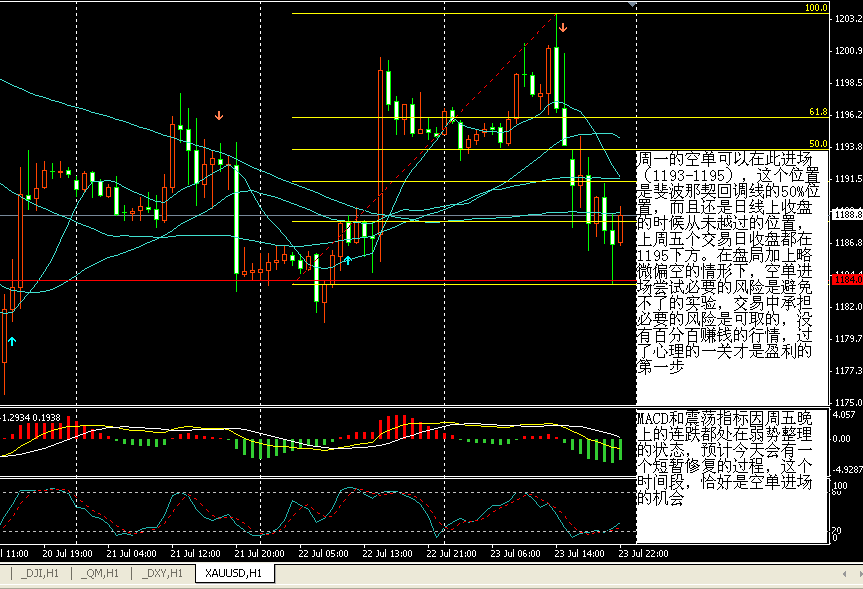
Task: Click the MACD values -1.2934 0.1938 label
Action: pyautogui.click(x=31, y=418)
